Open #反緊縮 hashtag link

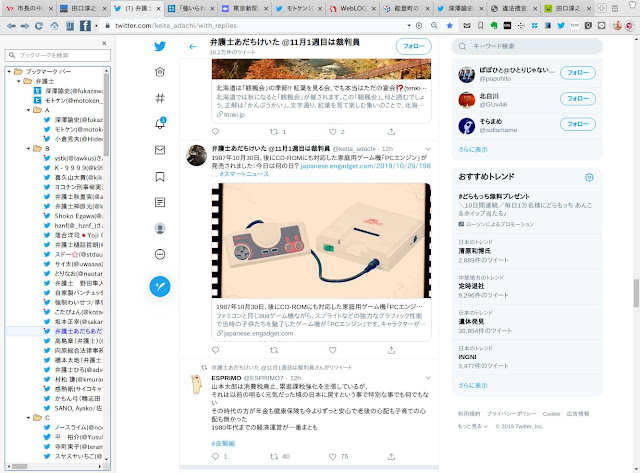tap(223, 444)
